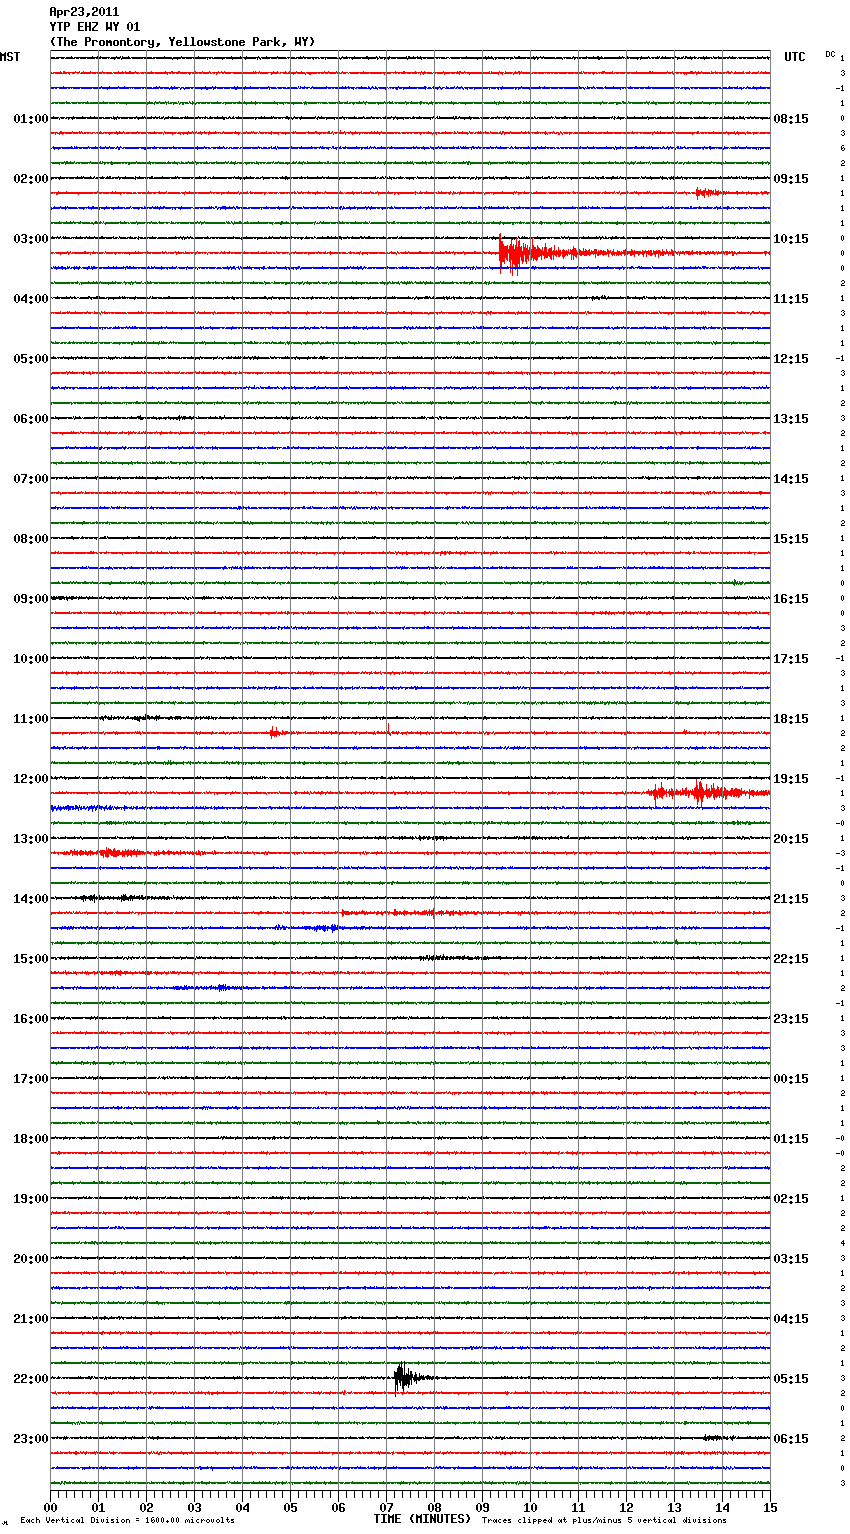Click the vertical division 1600.00 microvolts note

[128, 1521]
